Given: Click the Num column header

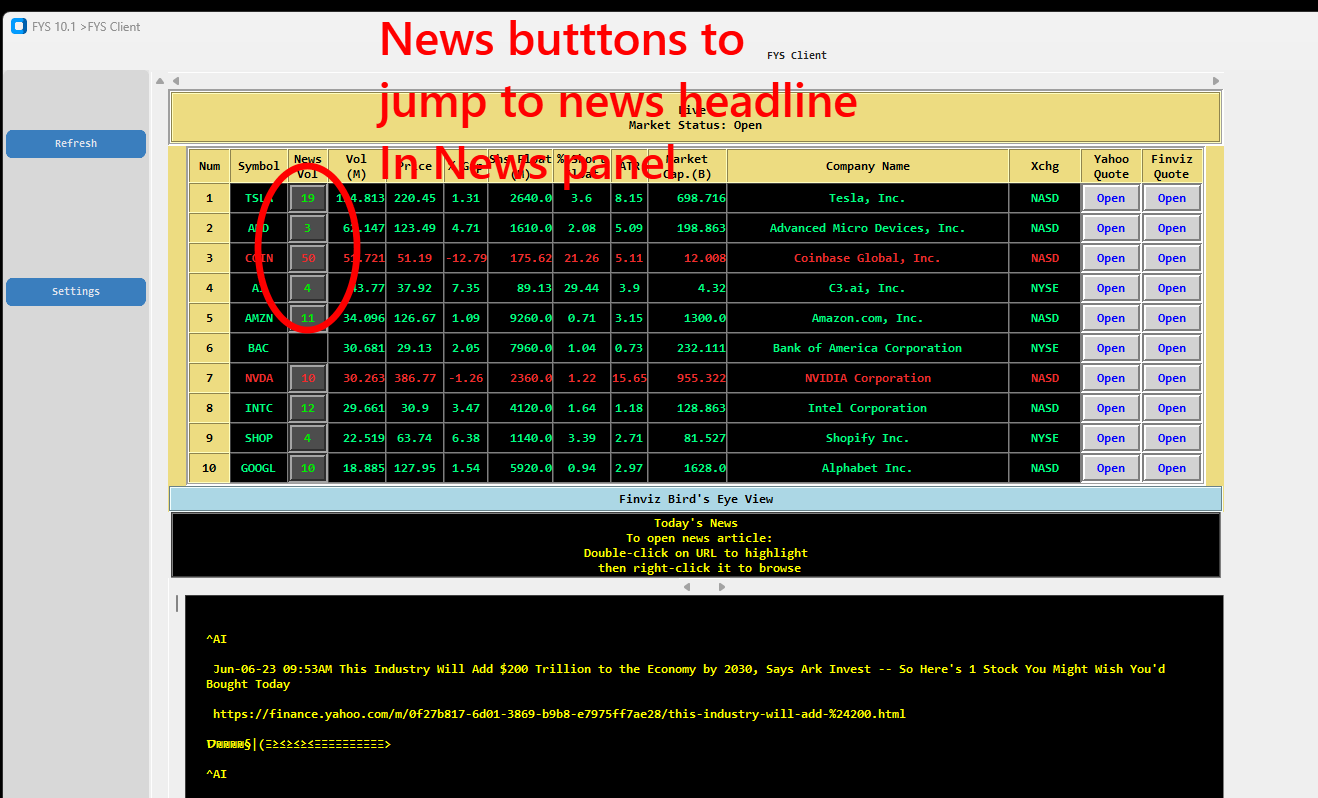Looking at the screenshot, I should click(209, 166).
